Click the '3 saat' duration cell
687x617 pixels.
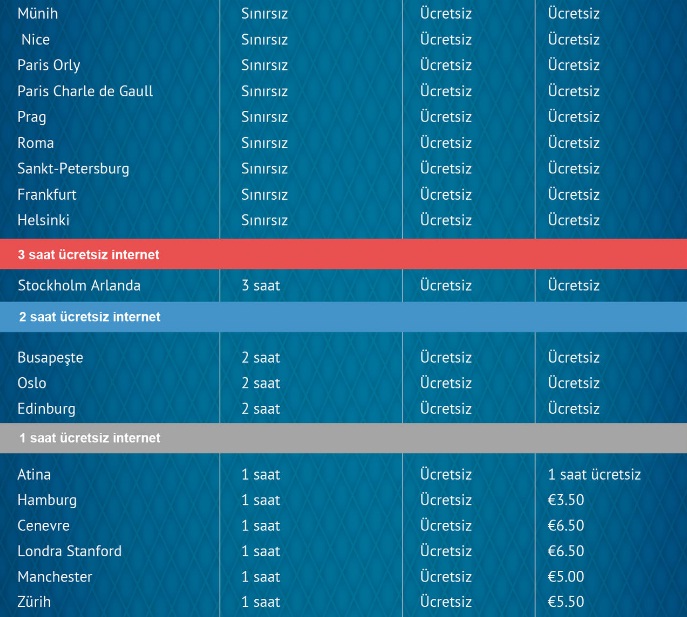coord(260,286)
